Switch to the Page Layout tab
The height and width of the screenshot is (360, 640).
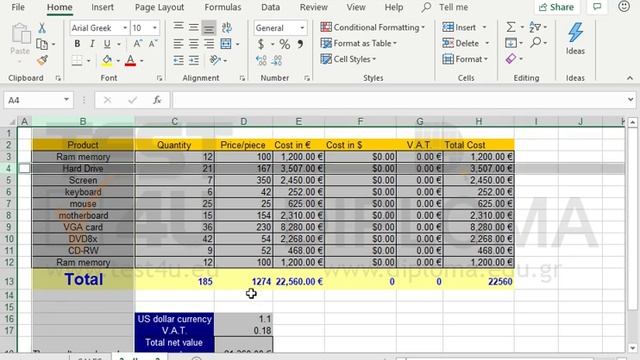point(159,7)
